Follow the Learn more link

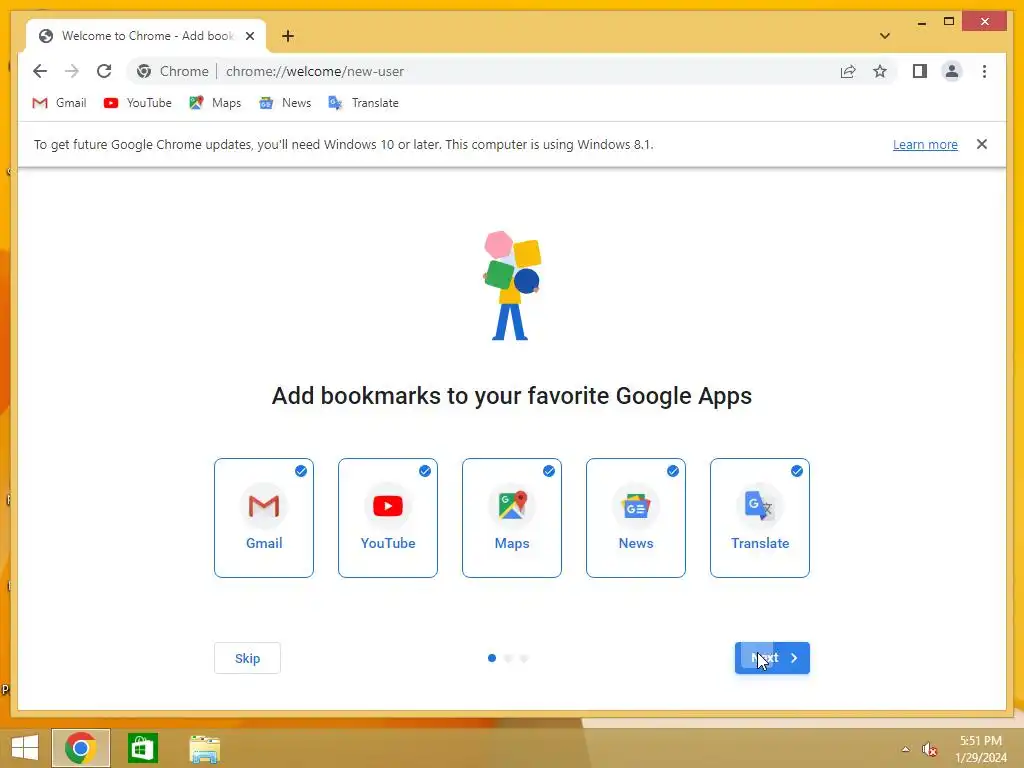(x=925, y=144)
